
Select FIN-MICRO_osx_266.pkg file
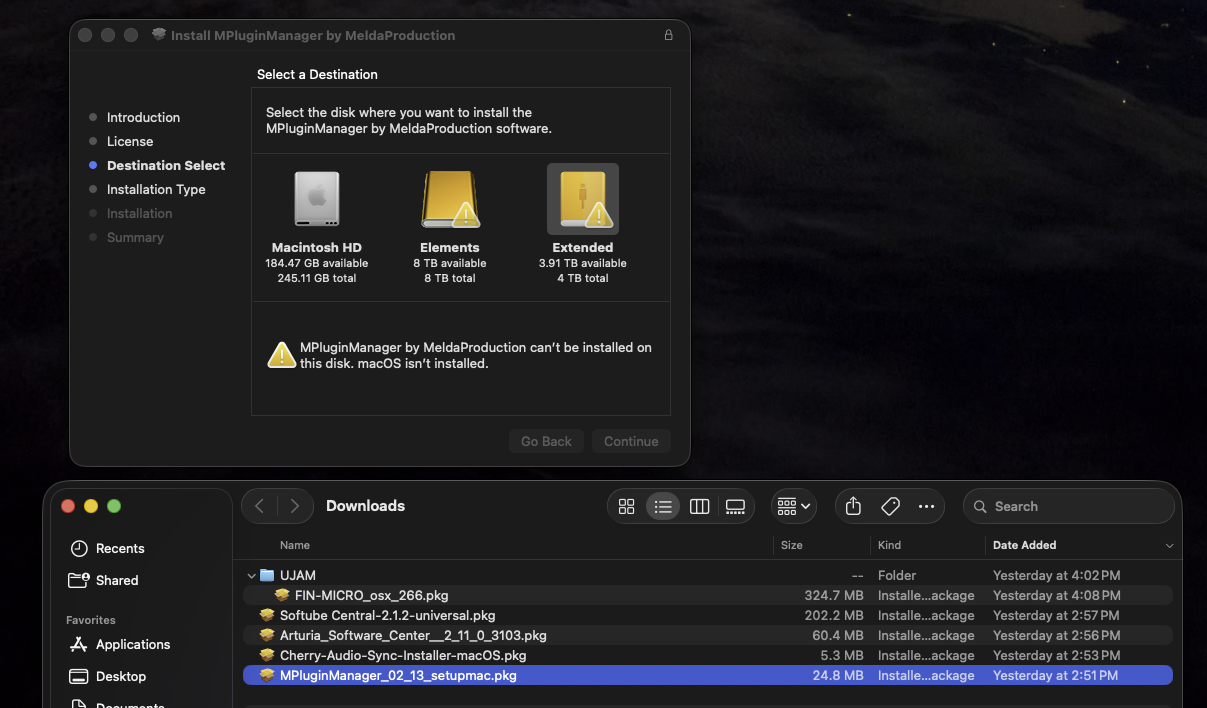(708, 595)
